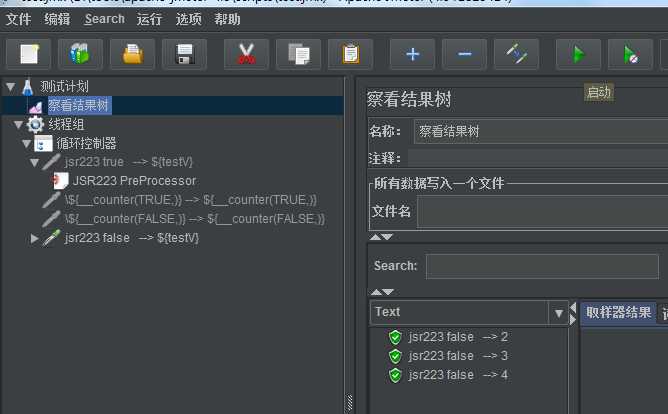Select 察看结果树 in the tree
Screen dimensions: 668x414
[79, 105]
